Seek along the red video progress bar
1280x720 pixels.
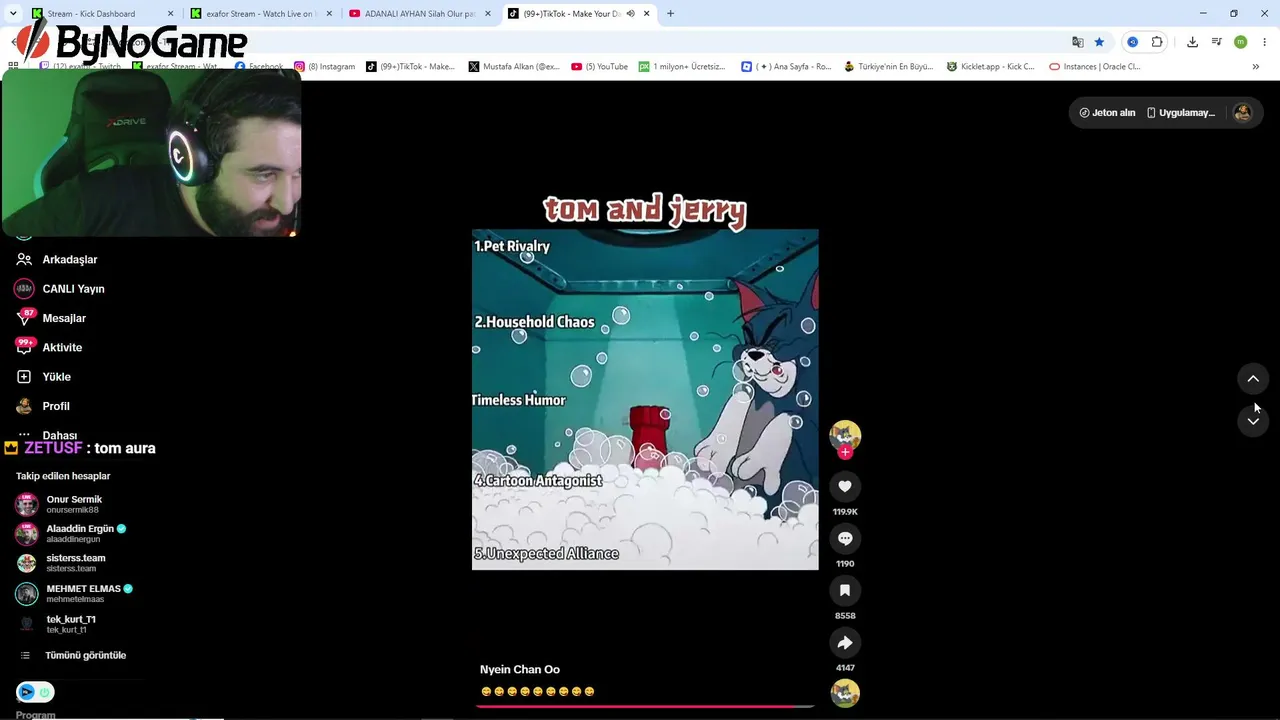645,706
